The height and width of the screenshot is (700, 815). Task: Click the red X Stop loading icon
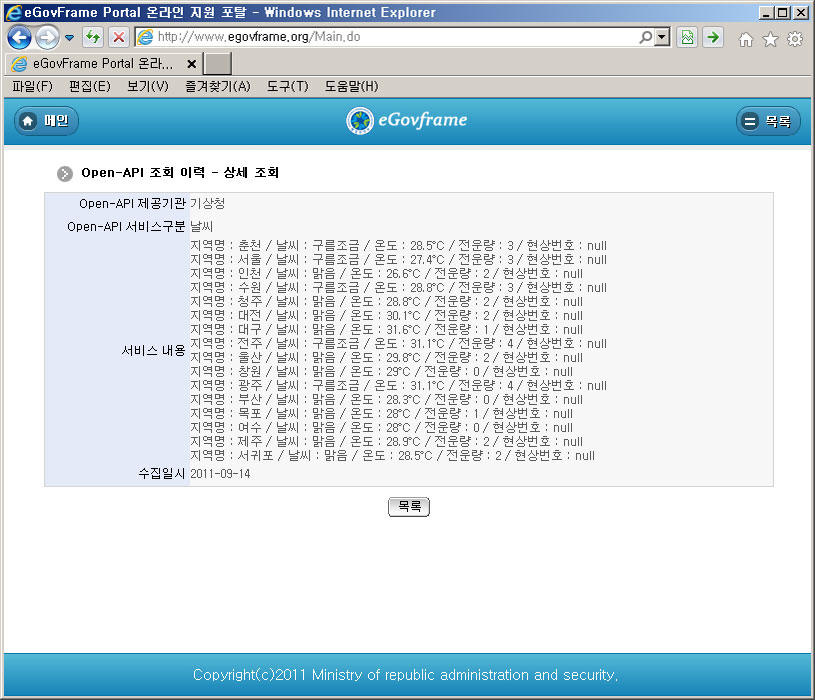coord(118,38)
